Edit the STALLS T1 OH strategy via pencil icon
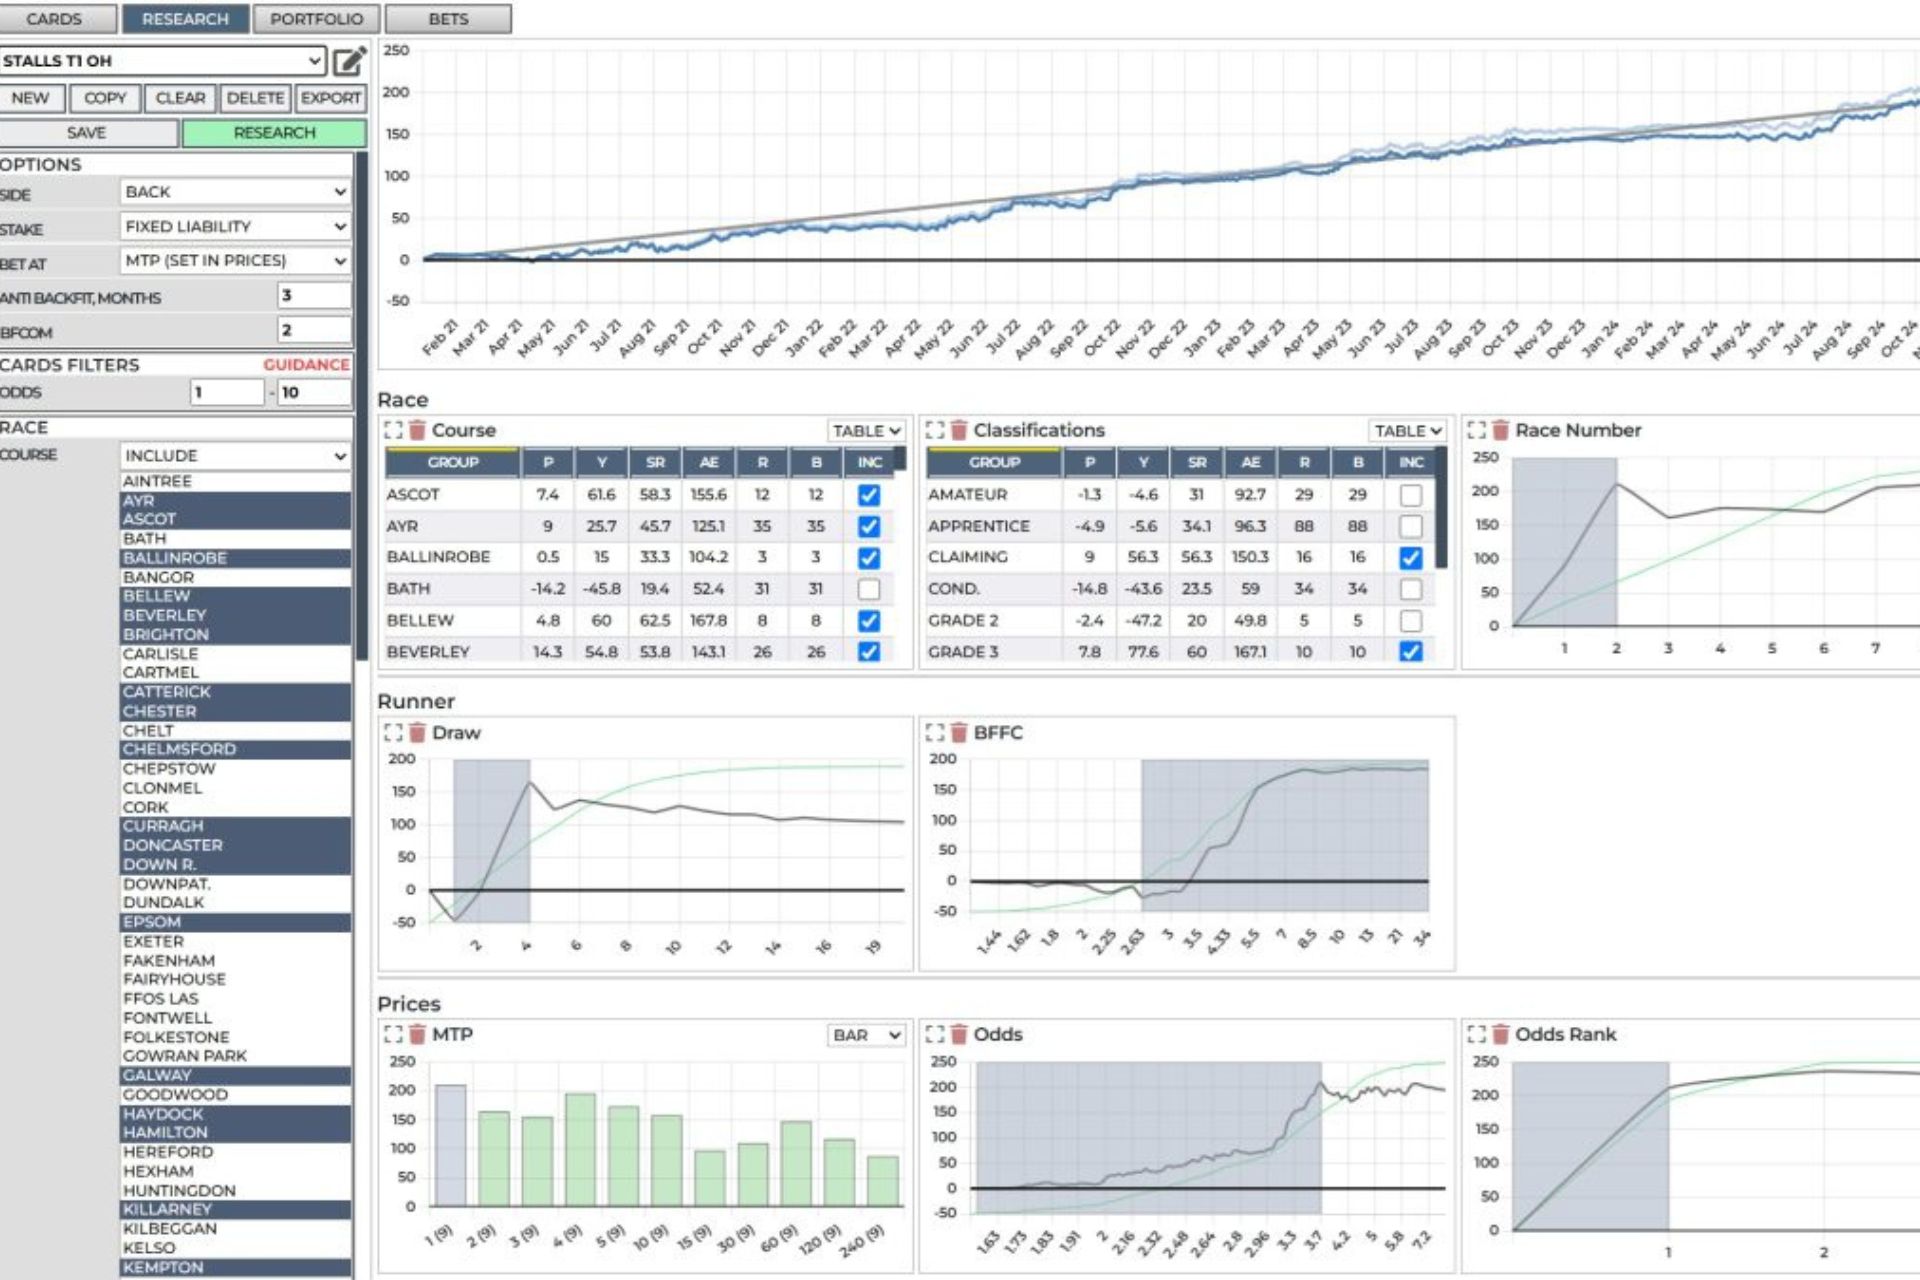The image size is (1920, 1280). click(350, 60)
